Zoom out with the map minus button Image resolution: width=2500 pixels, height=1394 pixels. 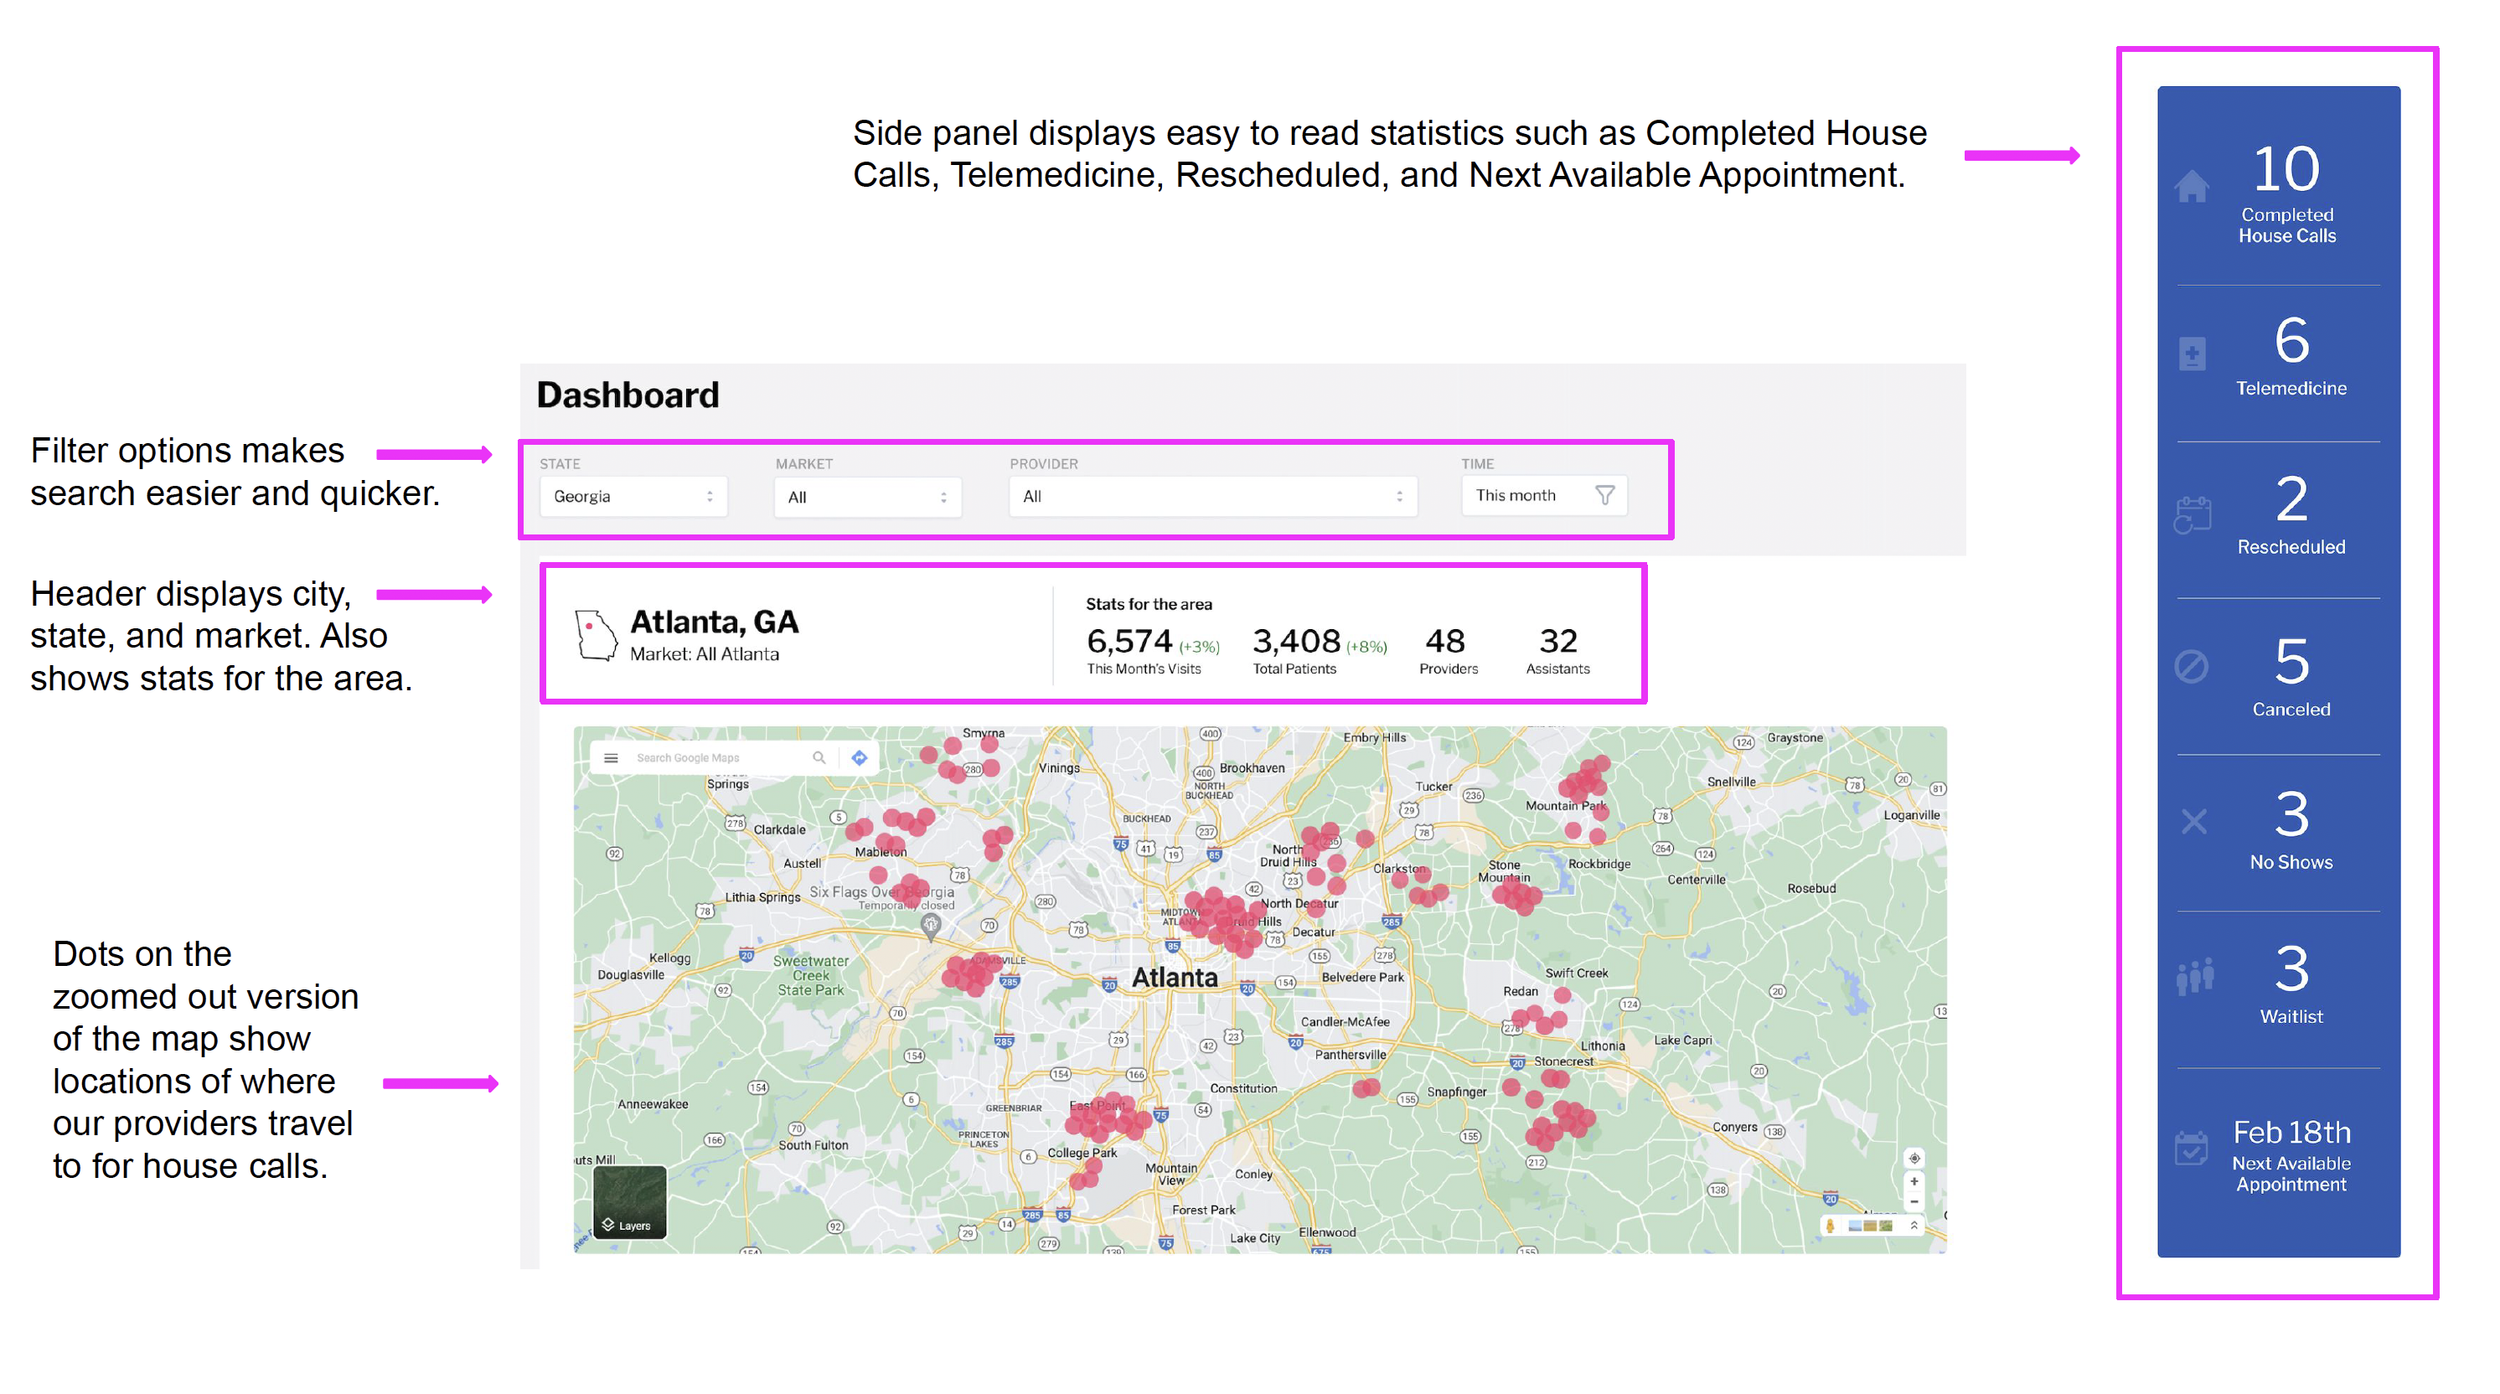pos(1914,1202)
